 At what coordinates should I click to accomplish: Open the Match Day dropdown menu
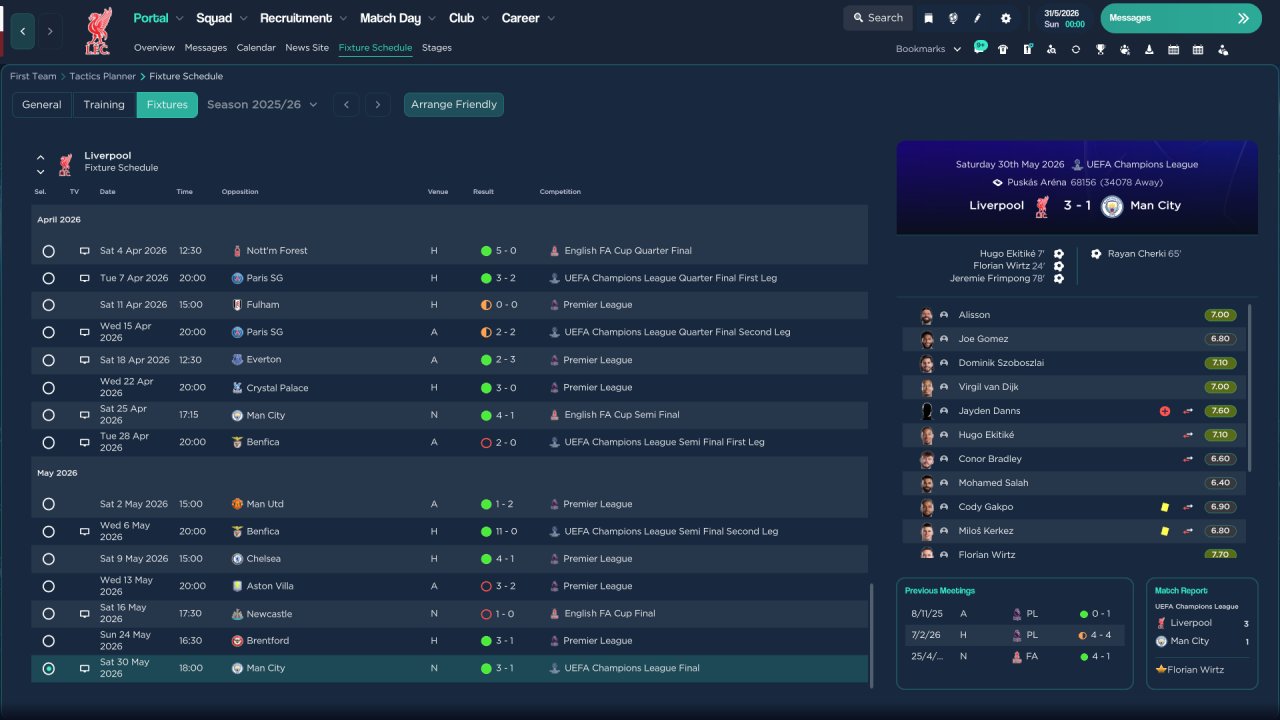click(398, 18)
